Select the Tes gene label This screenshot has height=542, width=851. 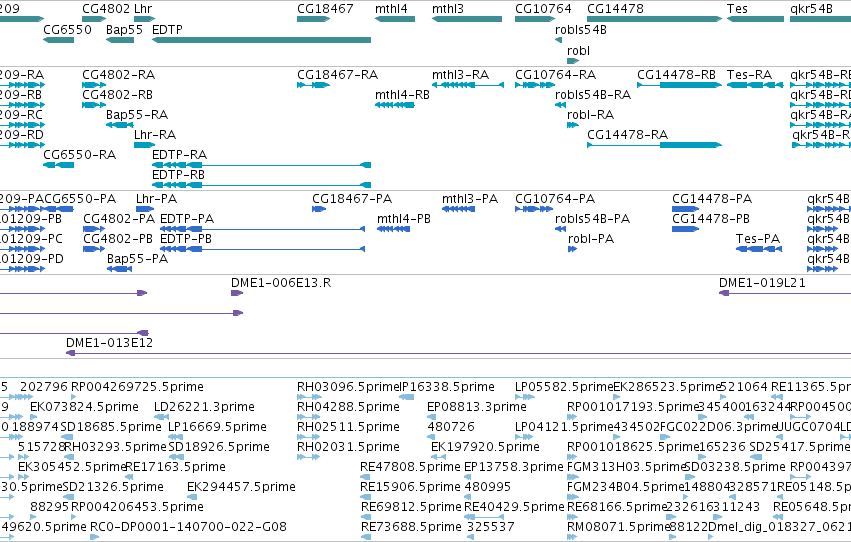pyautogui.click(x=737, y=9)
